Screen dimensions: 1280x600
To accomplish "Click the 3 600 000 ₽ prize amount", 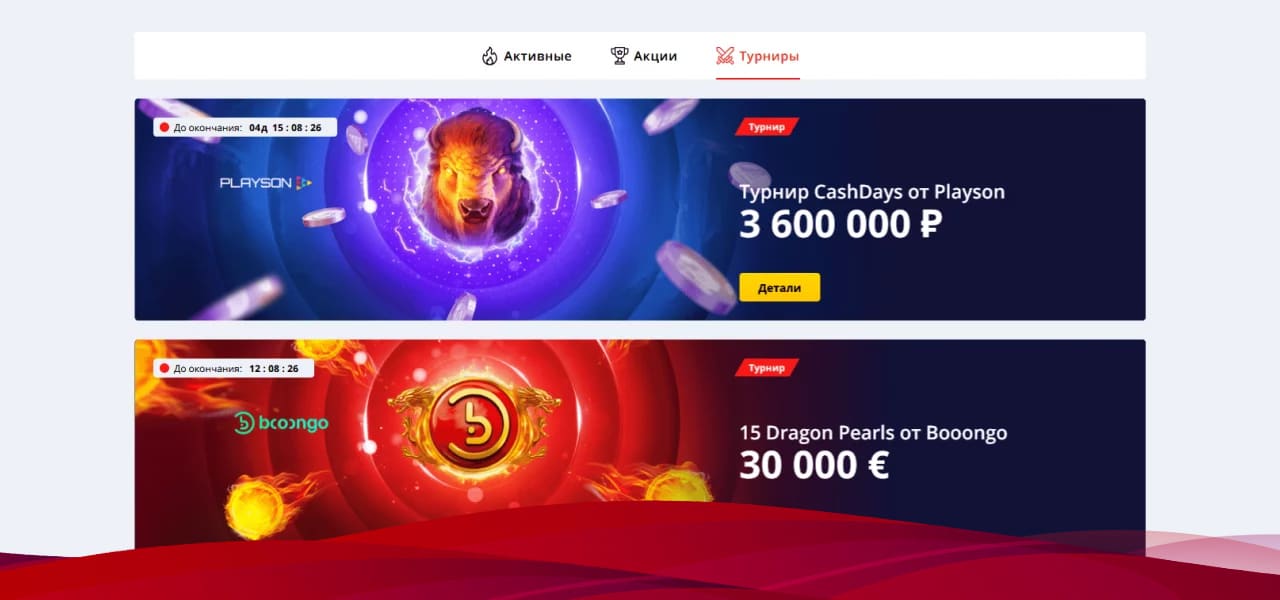I will click(x=841, y=225).
